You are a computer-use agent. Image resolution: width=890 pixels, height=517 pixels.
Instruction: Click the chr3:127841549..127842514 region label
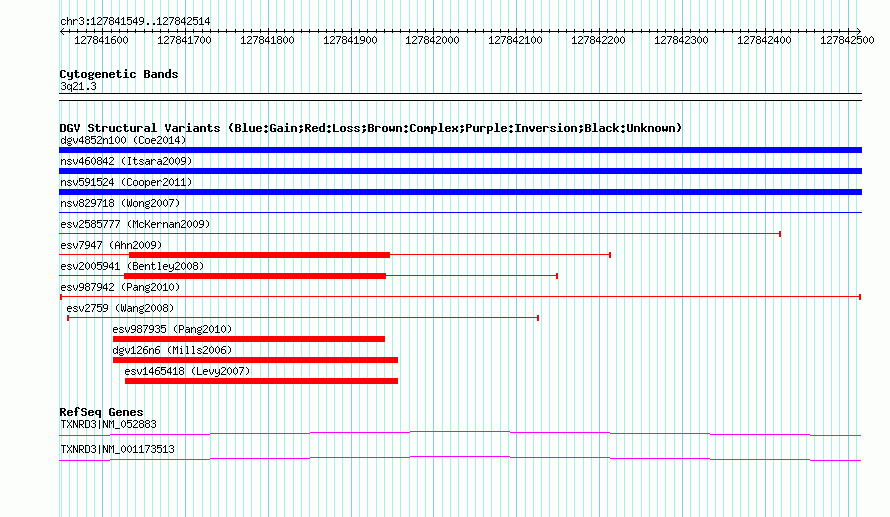coord(135,21)
